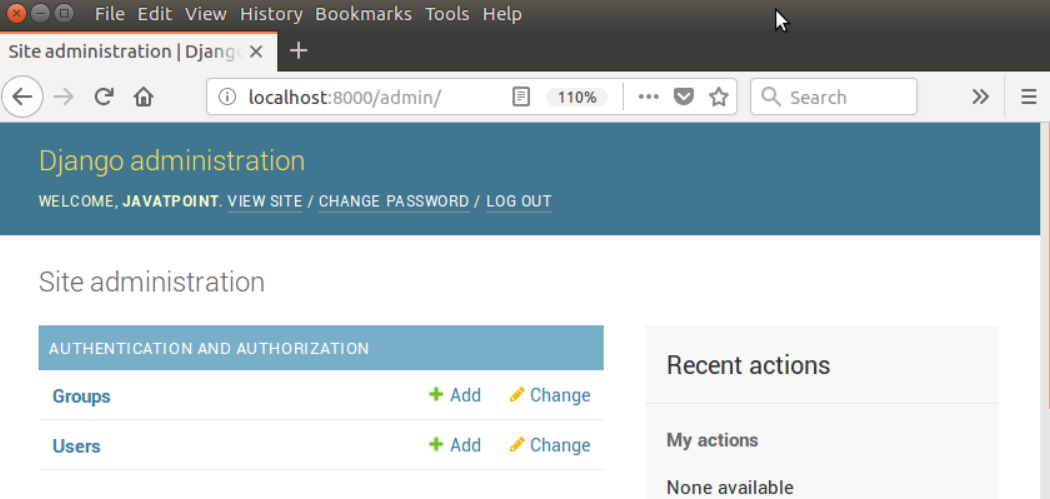
Task: Close the Site administration tab
Action: (x=255, y=52)
